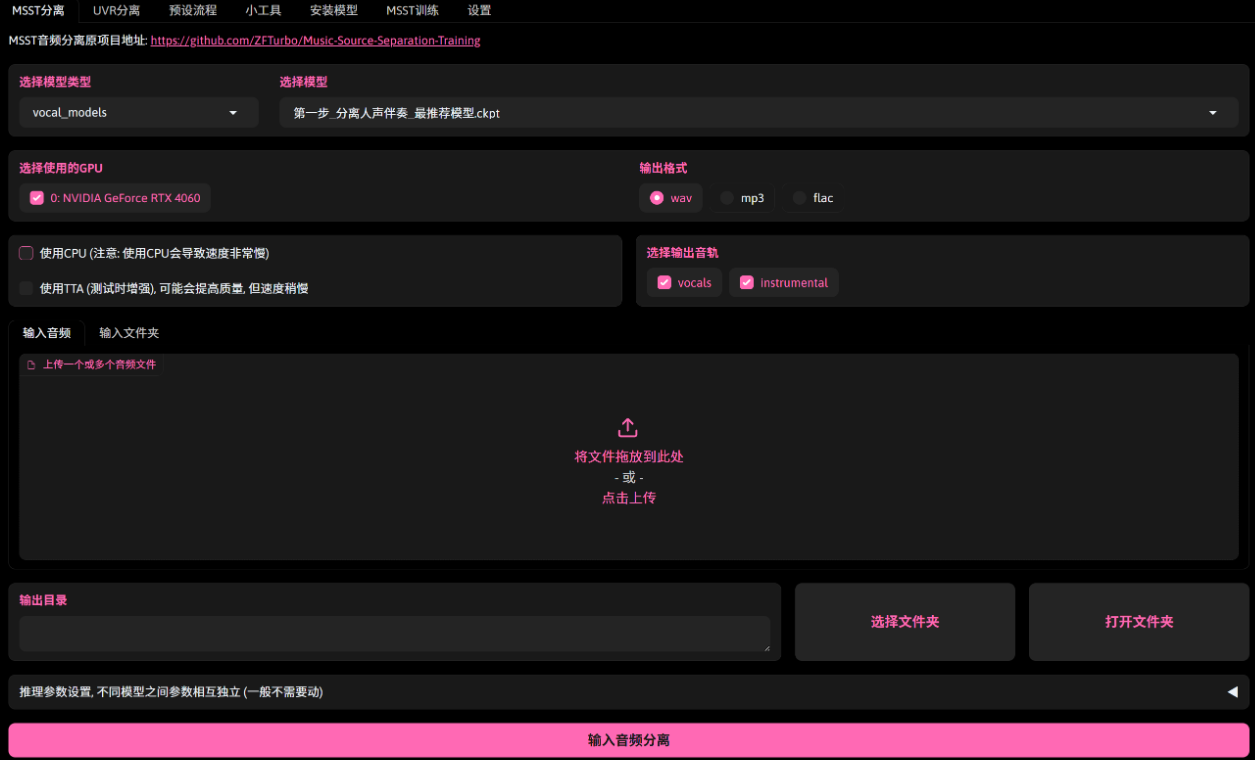Switch to the 输入文件夹 tab
Image resolution: width=1255 pixels, height=760 pixels.
point(129,333)
